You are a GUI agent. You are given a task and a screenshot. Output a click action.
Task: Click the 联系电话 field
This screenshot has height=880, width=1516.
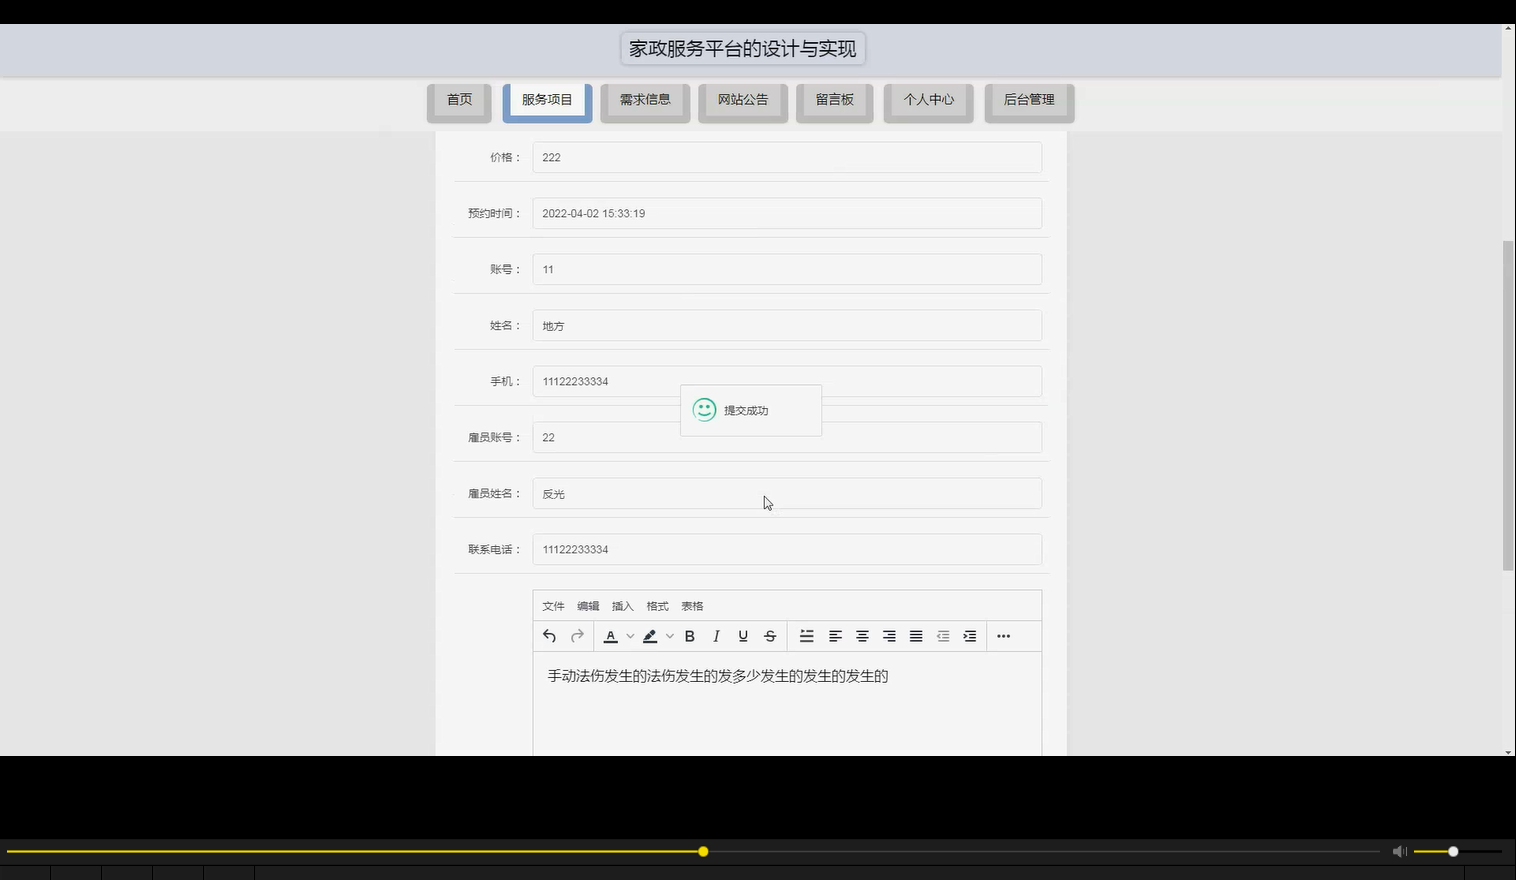pyautogui.click(x=787, y=549)
